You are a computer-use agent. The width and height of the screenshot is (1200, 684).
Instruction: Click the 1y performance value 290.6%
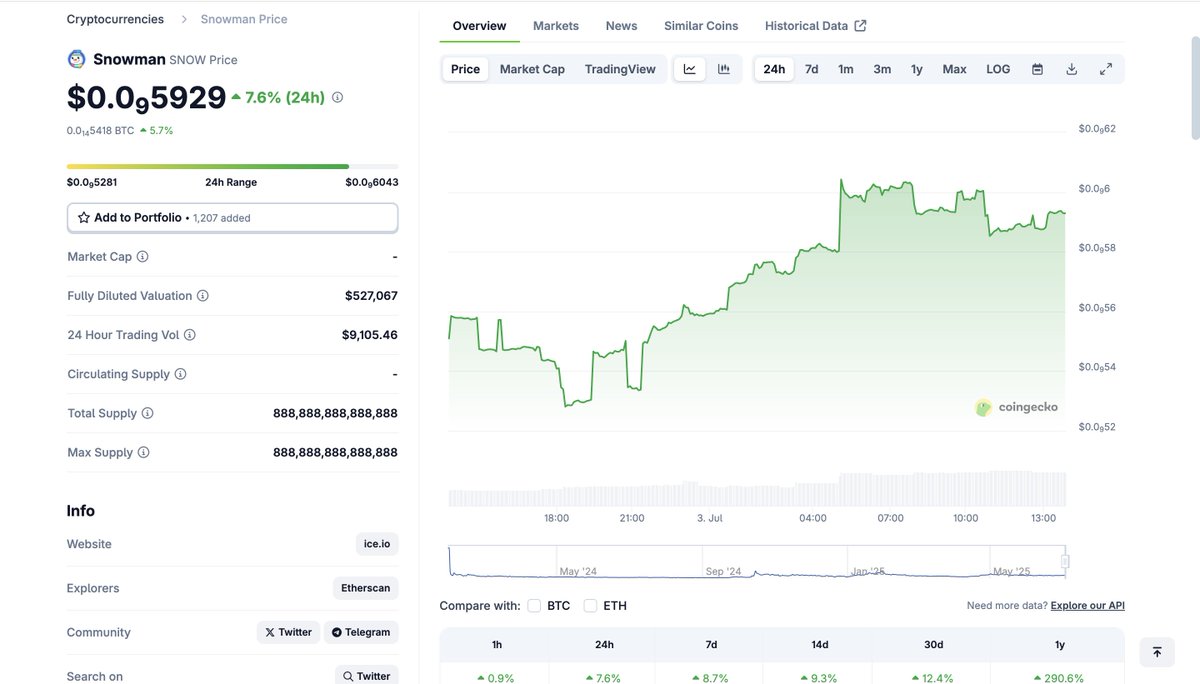click(1060, 678)
